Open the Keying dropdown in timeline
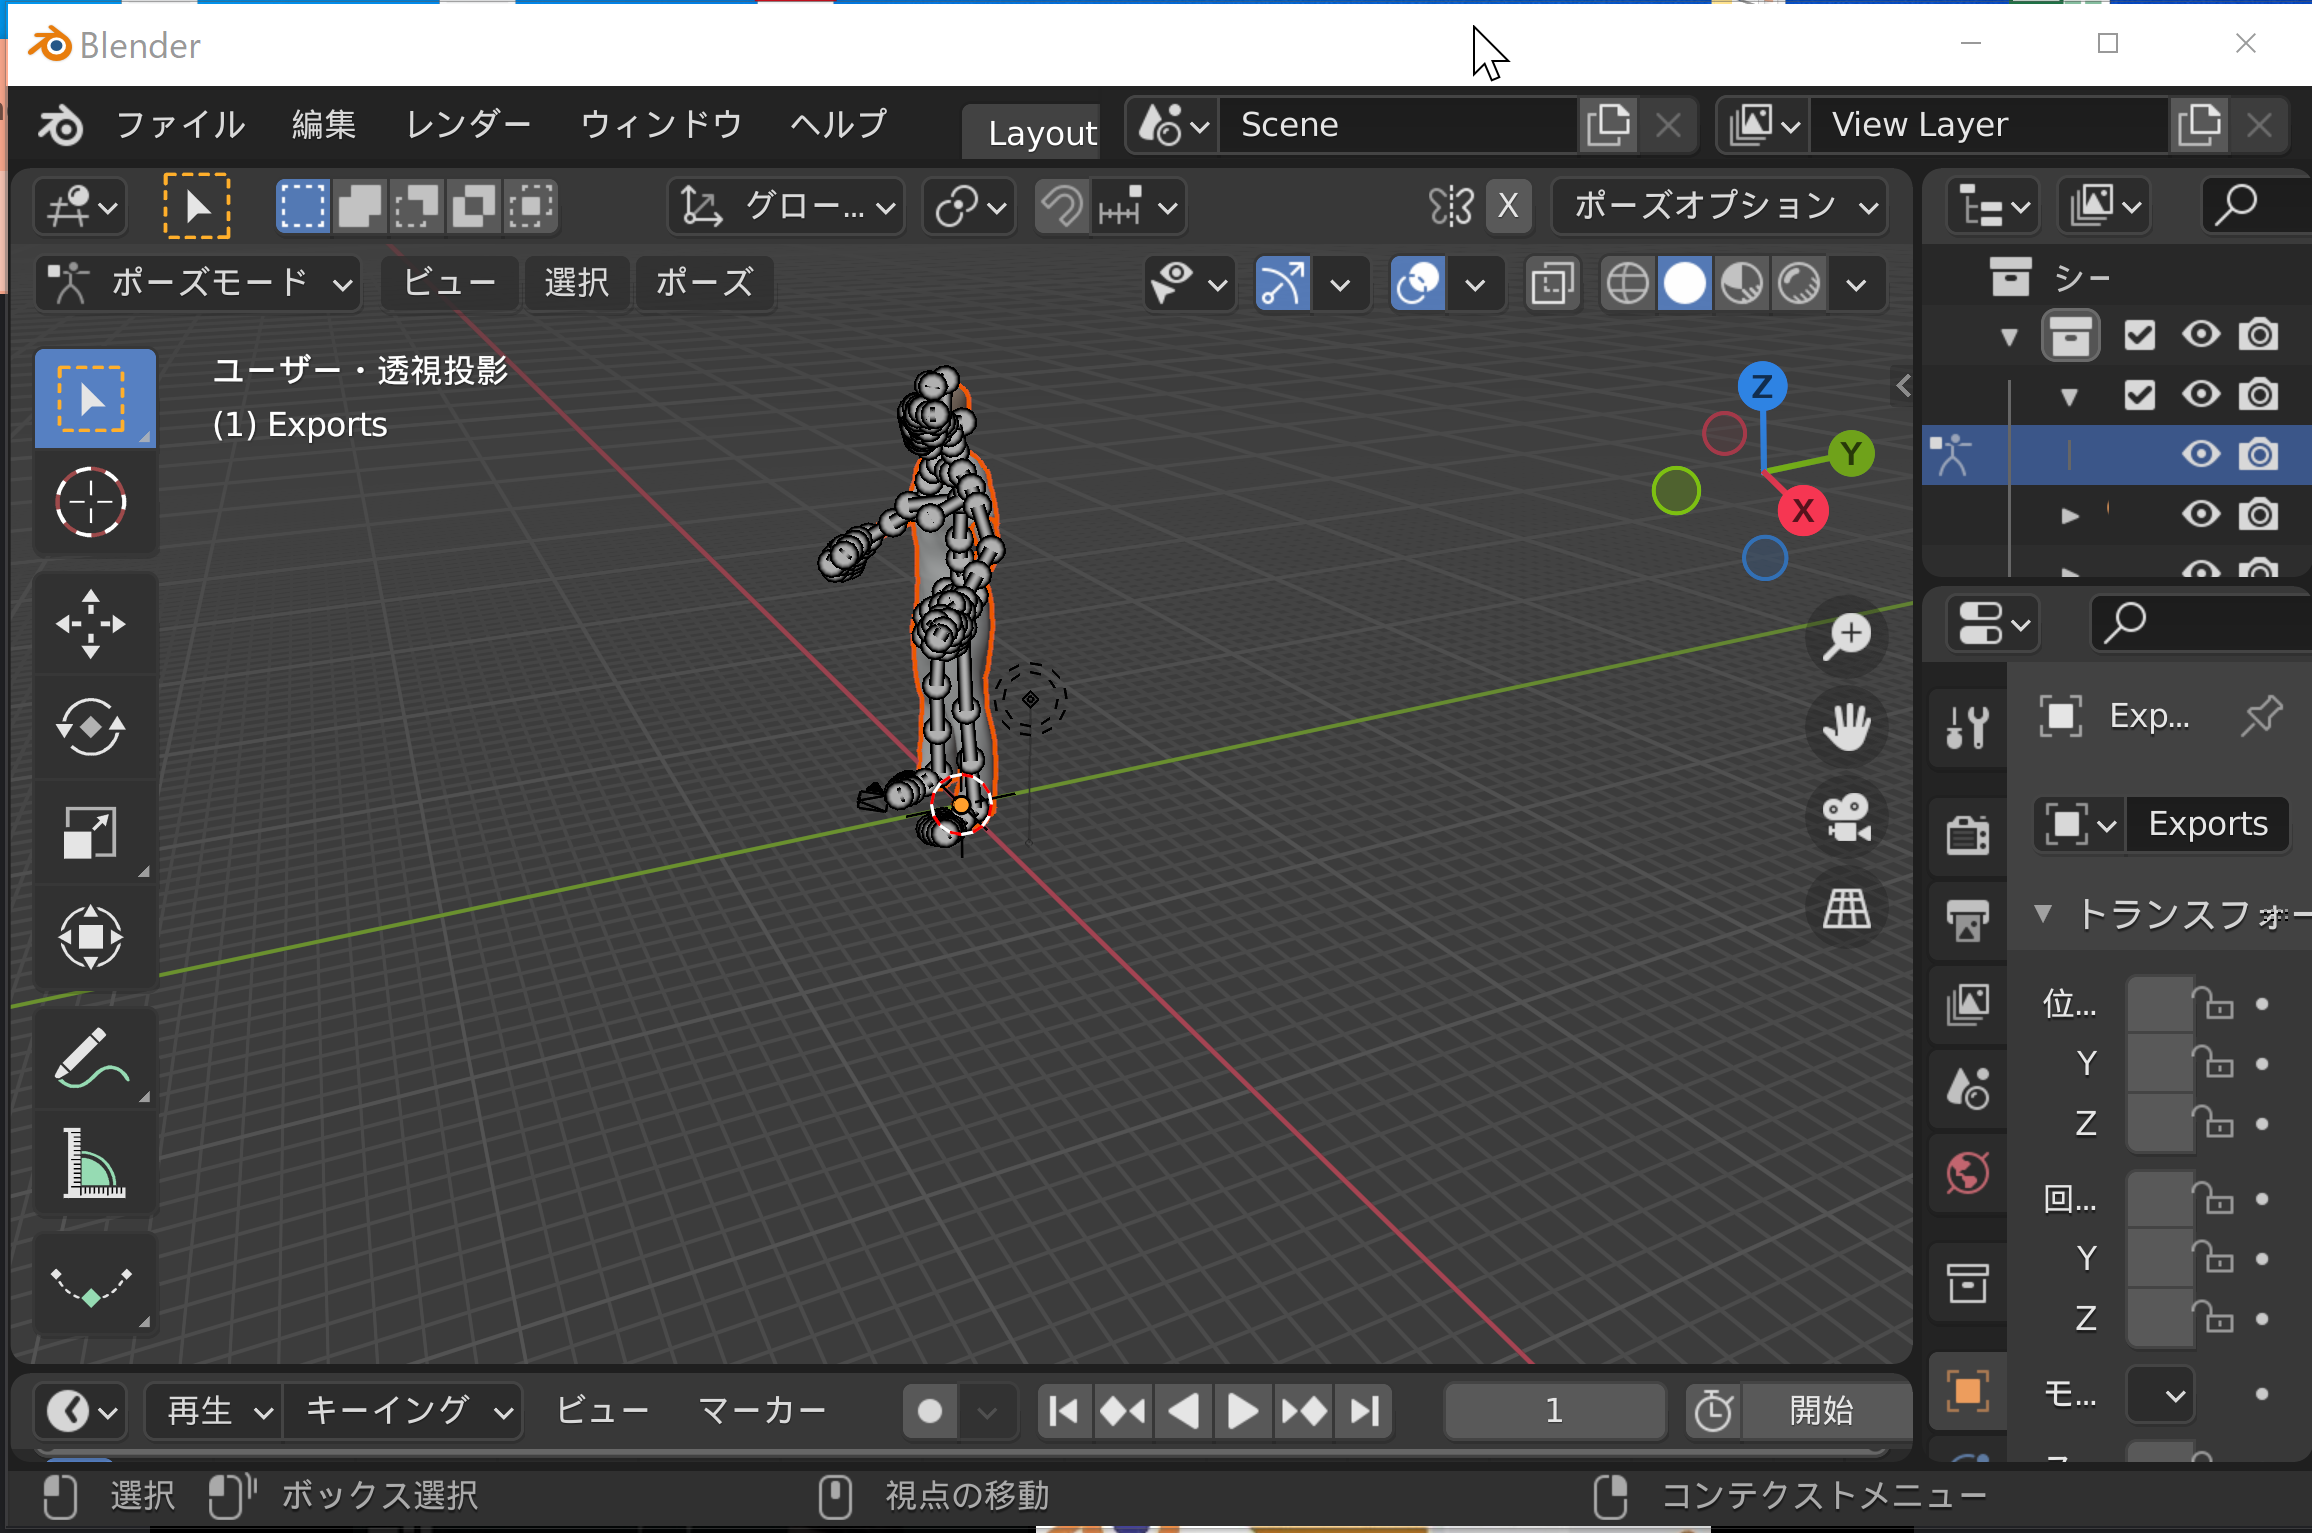This screenshot has width=2312, height=1533. point(404,1411)
